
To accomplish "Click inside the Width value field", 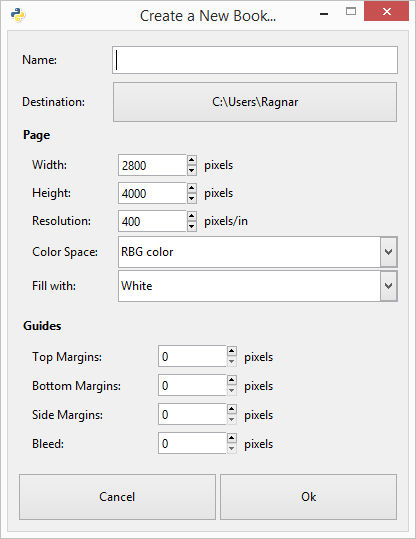I will click(152, 165).
